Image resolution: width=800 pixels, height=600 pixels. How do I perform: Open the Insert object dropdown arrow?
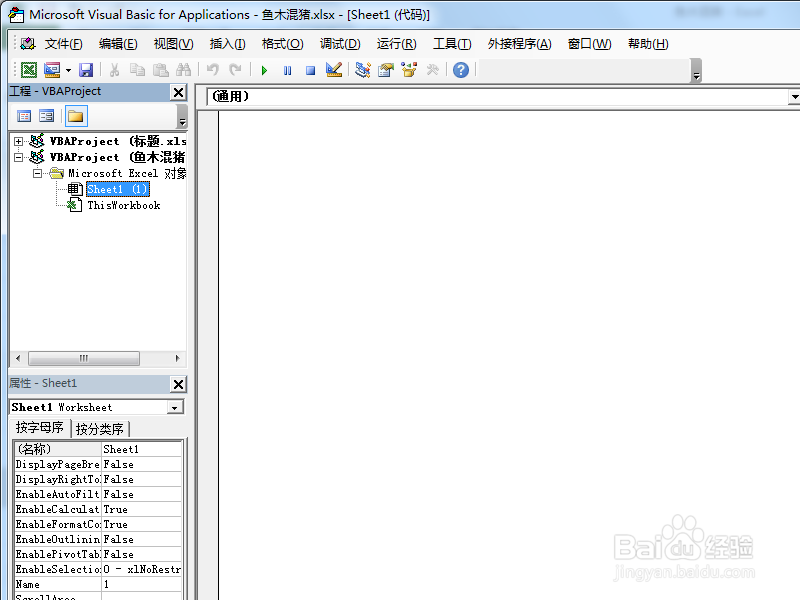(x=68, y=70)
